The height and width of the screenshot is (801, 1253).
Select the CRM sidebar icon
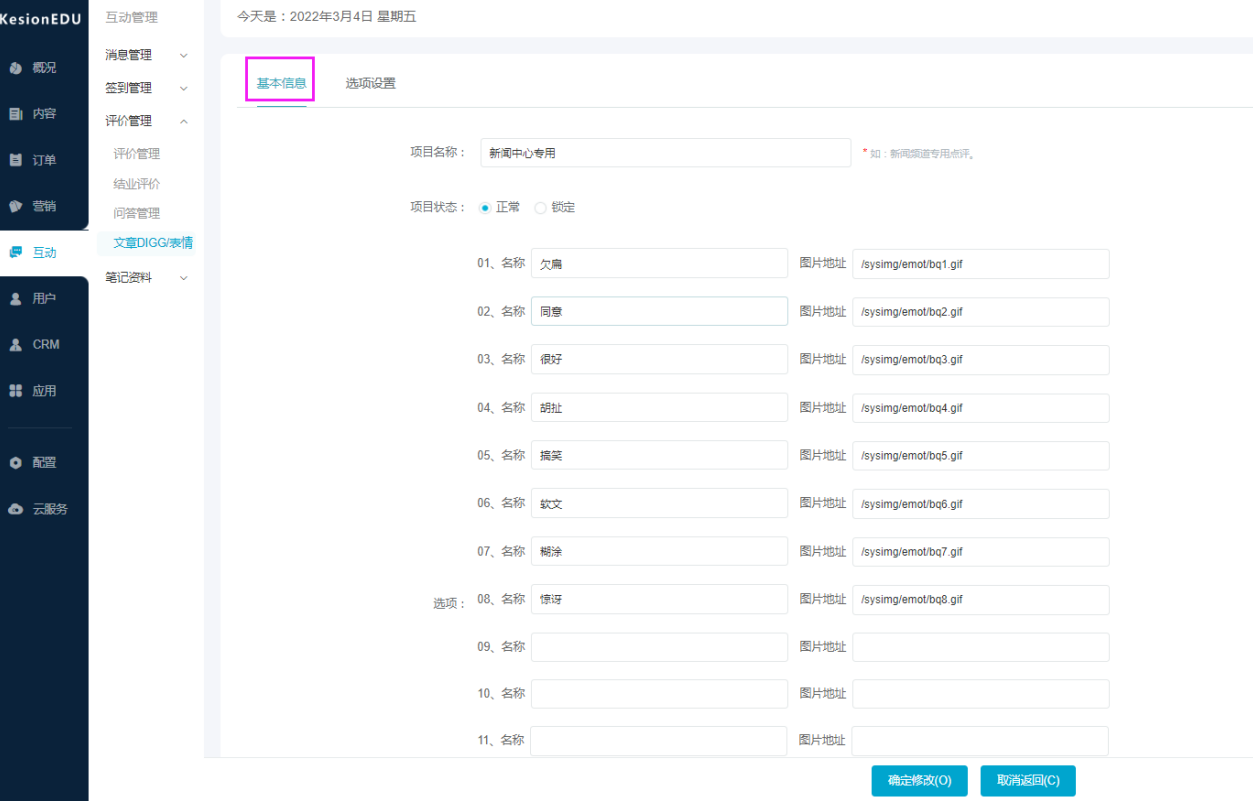[x=15, y=344]
